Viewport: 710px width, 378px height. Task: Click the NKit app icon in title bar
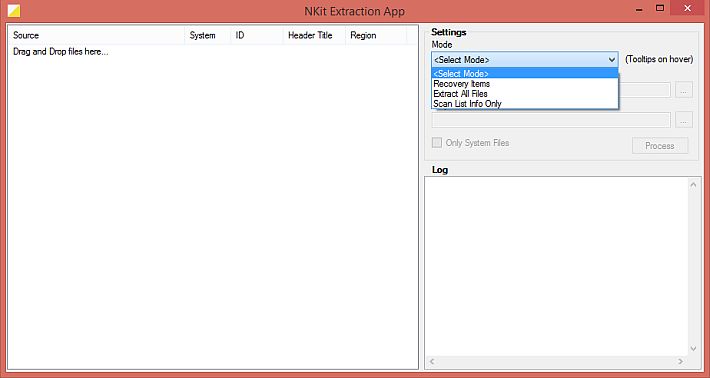click(14, 10)
